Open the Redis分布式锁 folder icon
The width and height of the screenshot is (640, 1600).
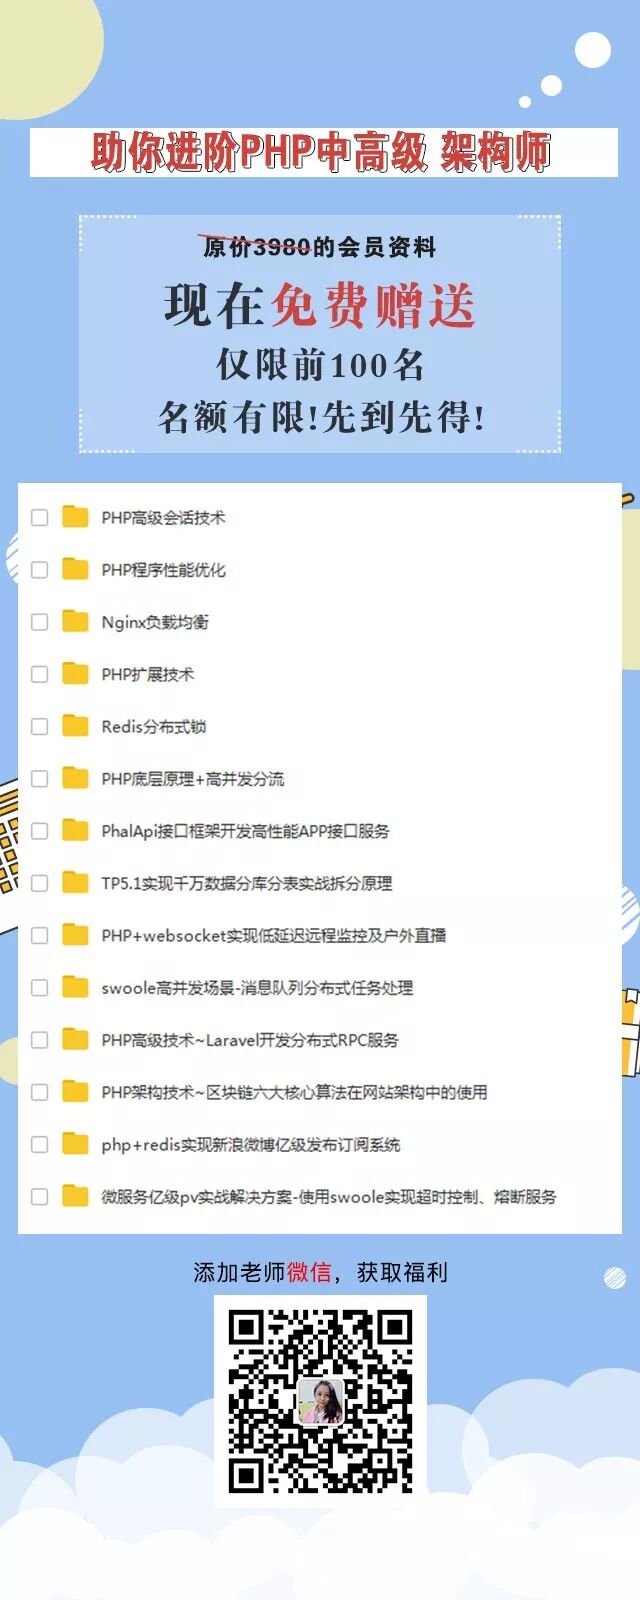coord(75,725)
